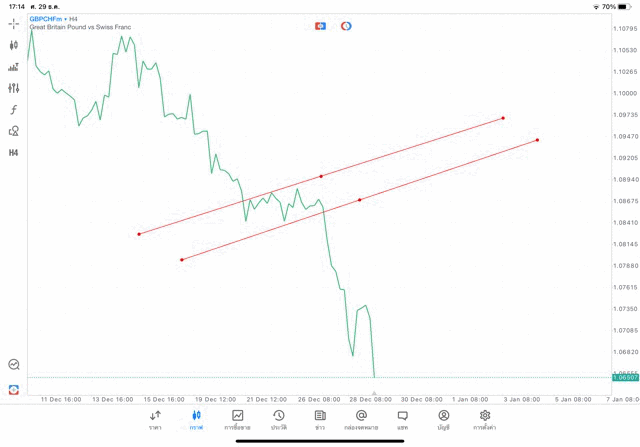Open candlestick chart type selector
Screen dimensions: 640x447
click(14, 45)
